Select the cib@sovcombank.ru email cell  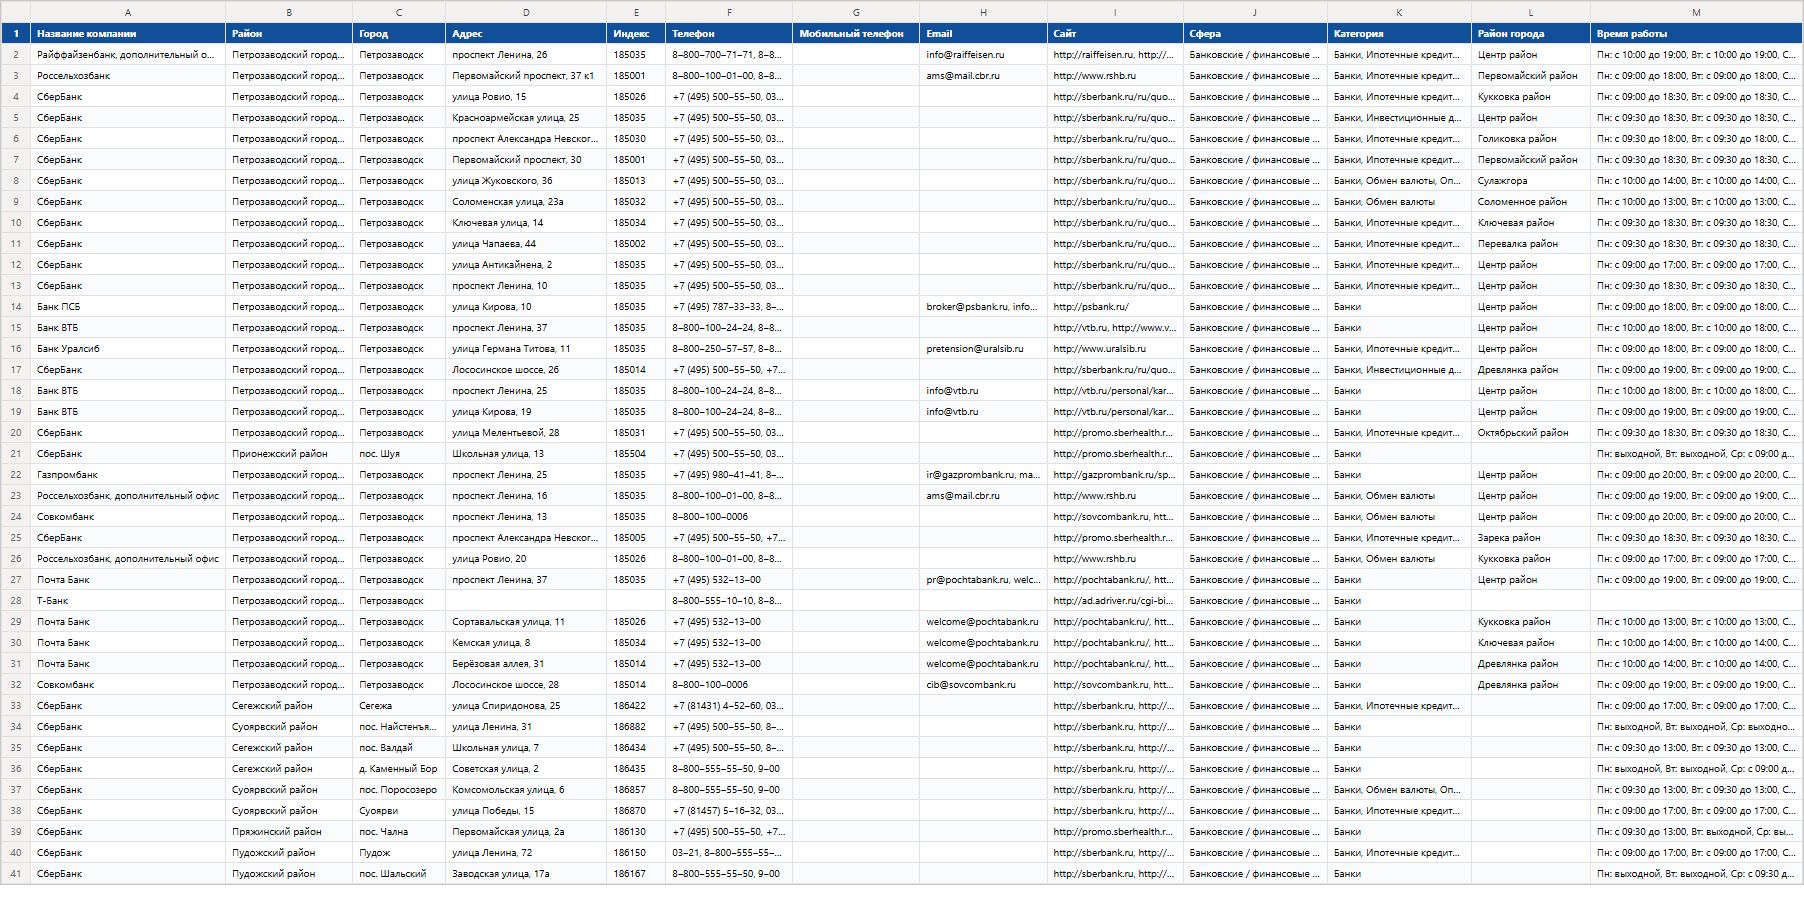click(983, 685)
